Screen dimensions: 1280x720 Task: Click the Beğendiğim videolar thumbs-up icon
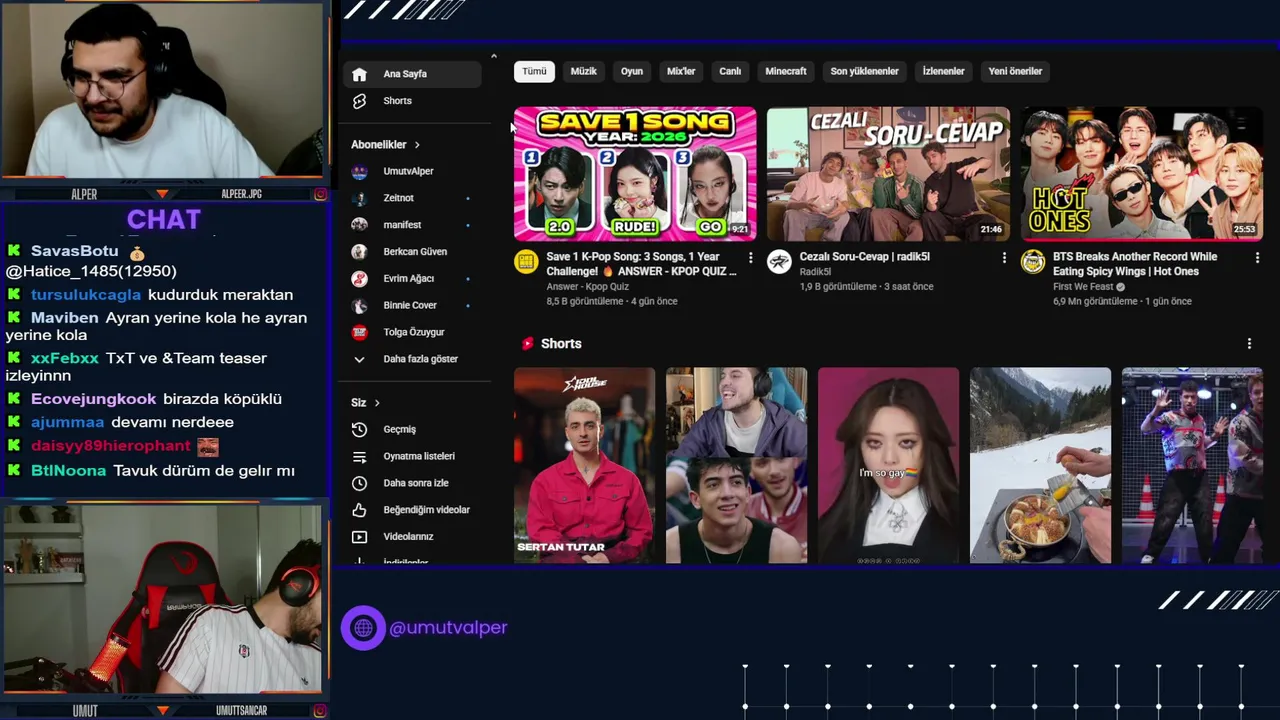360,510
